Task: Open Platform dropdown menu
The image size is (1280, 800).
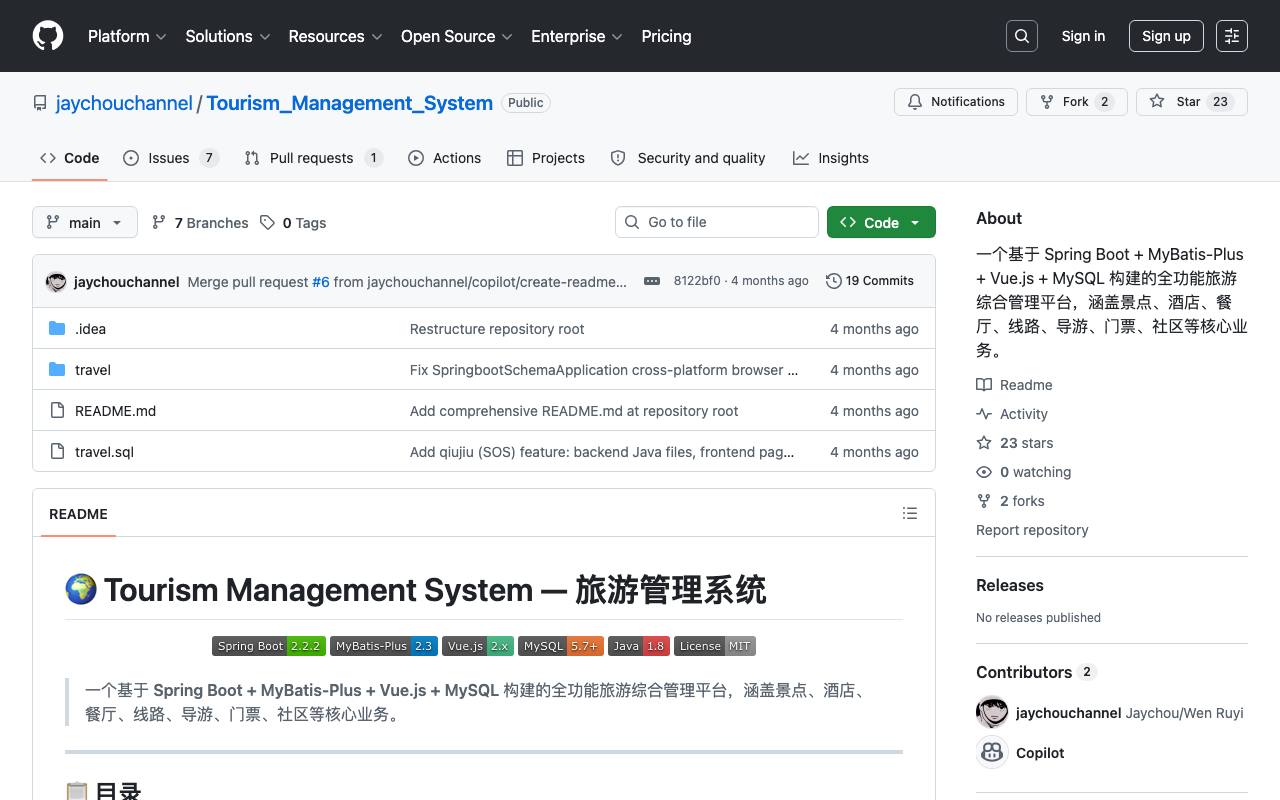Action: (126, 36)
